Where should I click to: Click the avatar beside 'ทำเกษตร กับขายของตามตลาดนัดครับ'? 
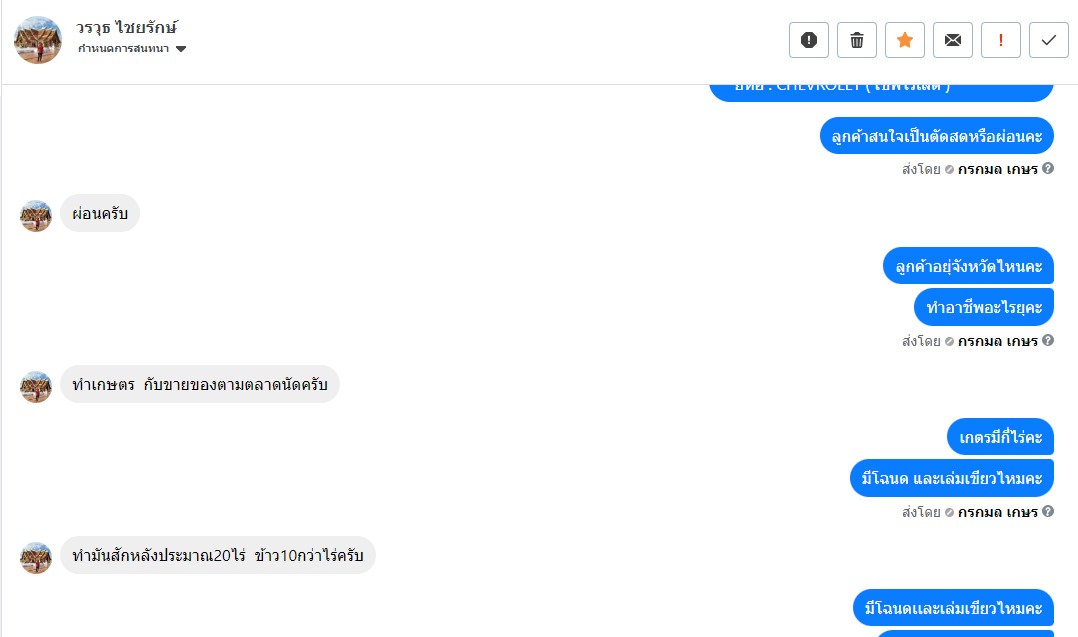[36, 386]
